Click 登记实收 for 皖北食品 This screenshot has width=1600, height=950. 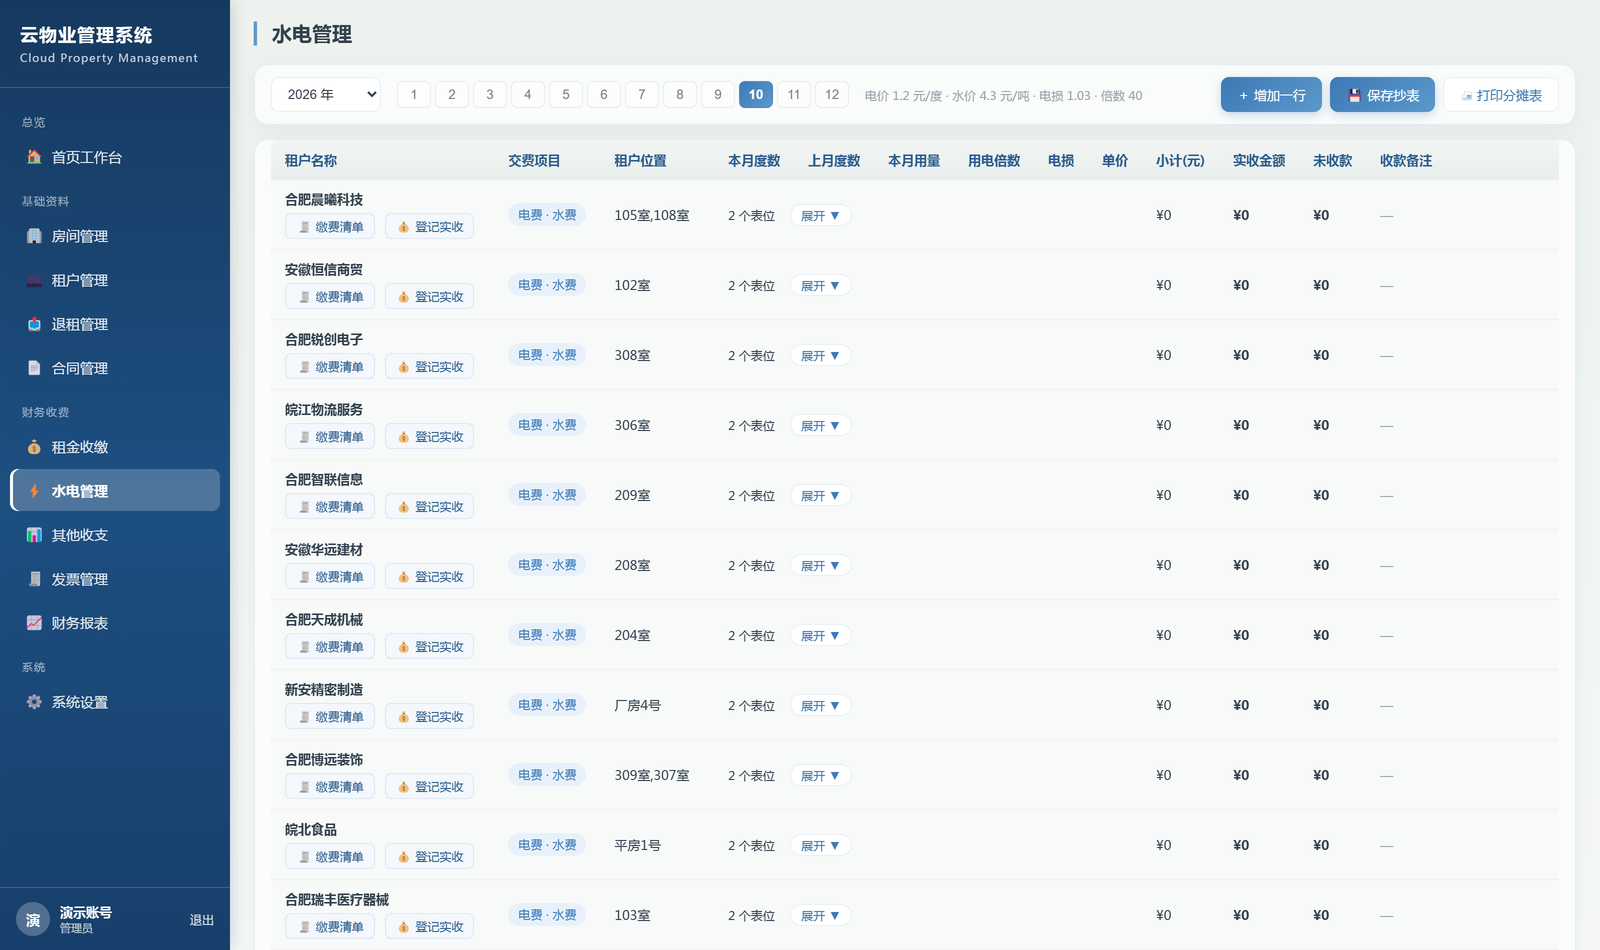[430, 857]
